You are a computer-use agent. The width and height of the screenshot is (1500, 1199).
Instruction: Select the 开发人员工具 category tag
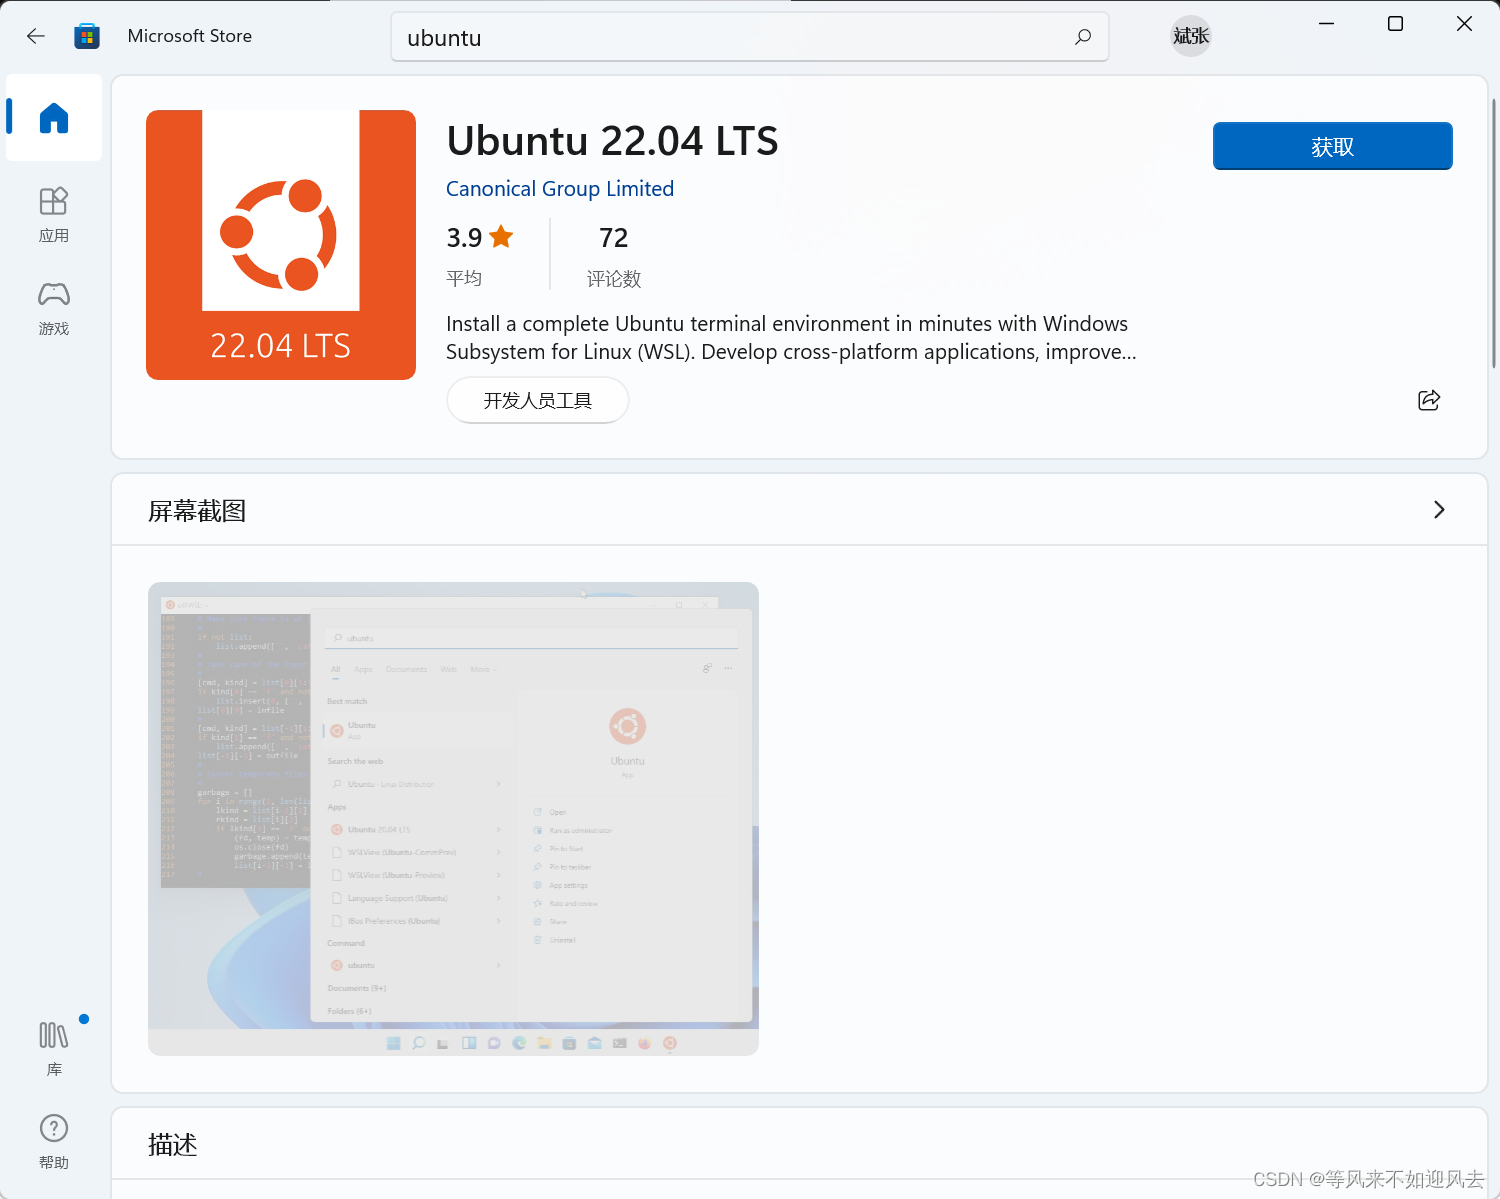[537, 400]
